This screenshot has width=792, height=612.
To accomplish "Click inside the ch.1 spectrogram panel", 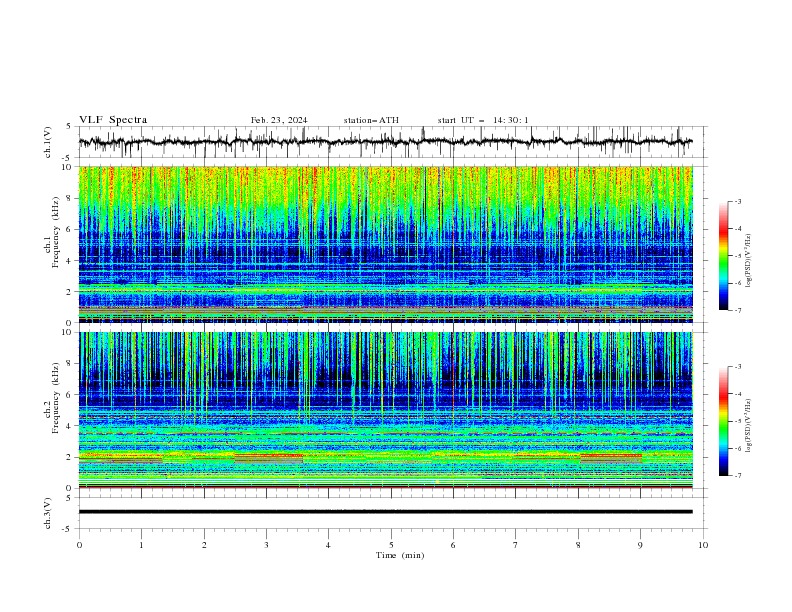I will (x=385, y=244).
